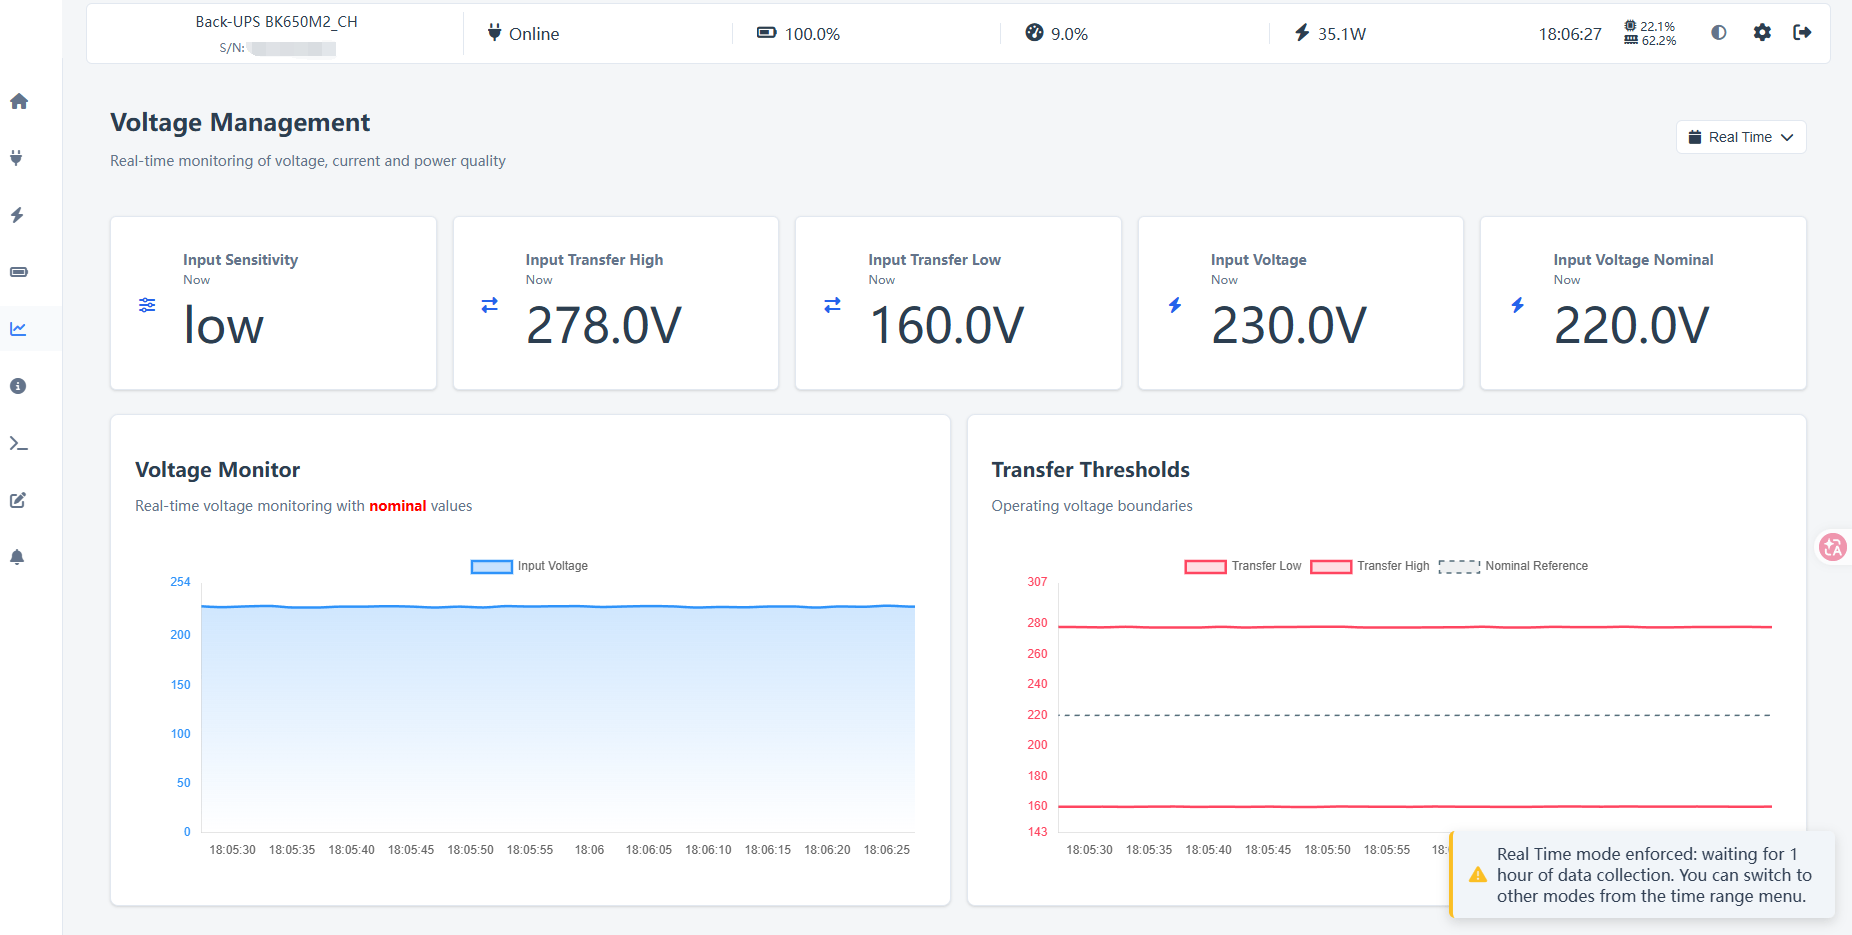Open settings via the gear icon

click(1762, 32)
